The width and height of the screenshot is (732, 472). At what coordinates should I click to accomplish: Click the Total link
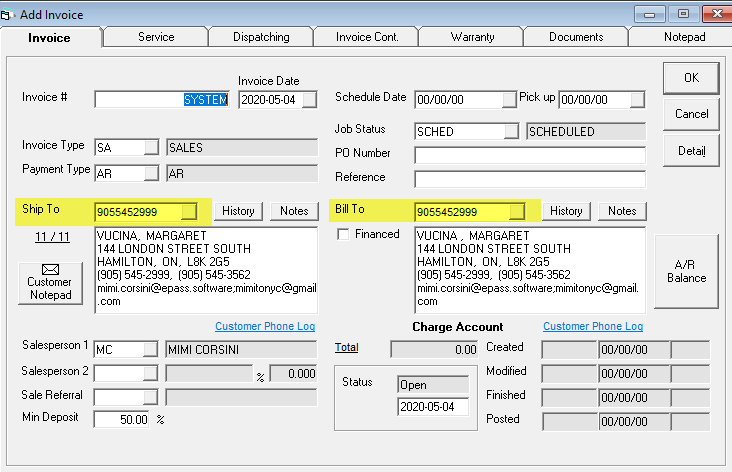346,347
